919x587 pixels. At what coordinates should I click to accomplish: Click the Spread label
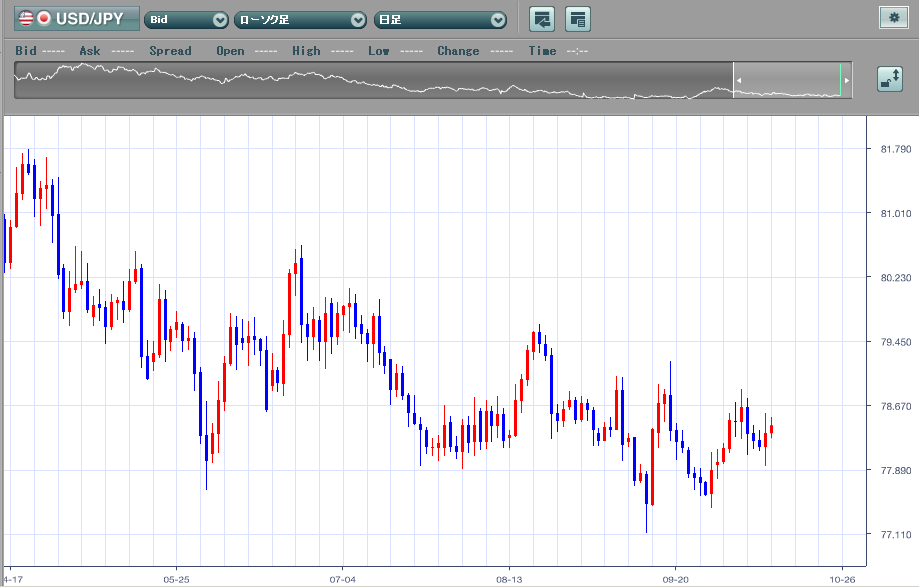(170, 51)
